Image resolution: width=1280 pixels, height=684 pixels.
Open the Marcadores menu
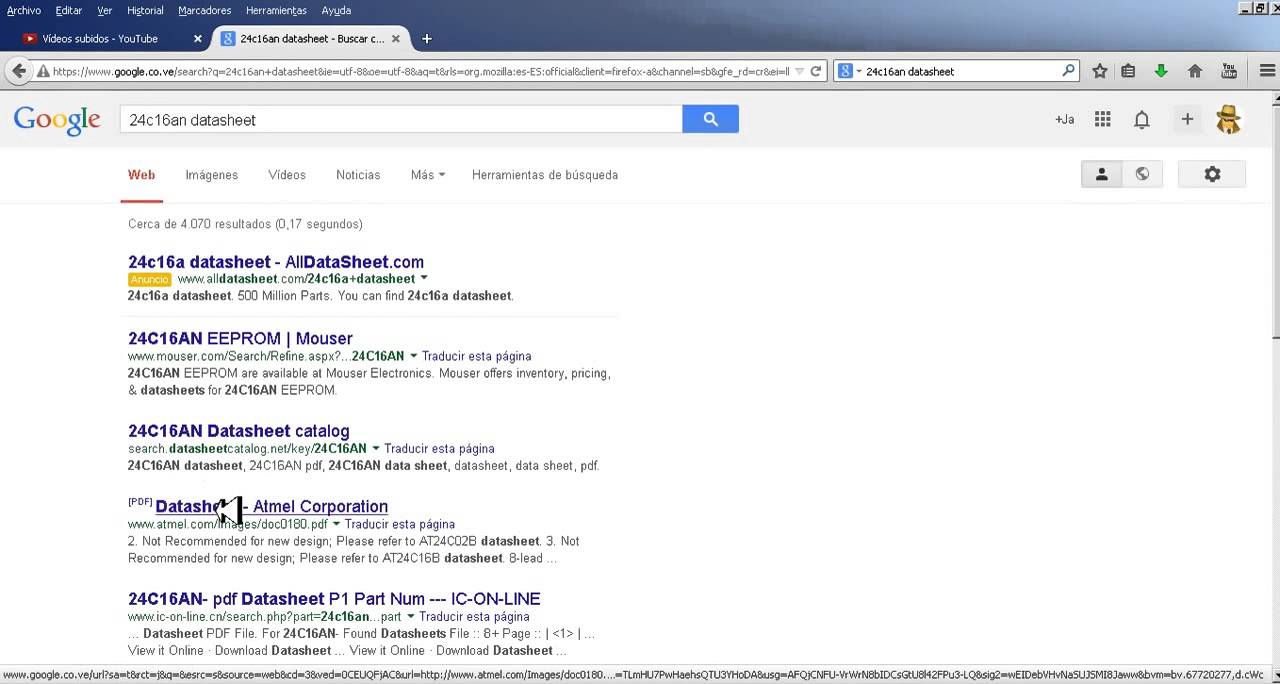pyautogui.click(x=204, y=10)
